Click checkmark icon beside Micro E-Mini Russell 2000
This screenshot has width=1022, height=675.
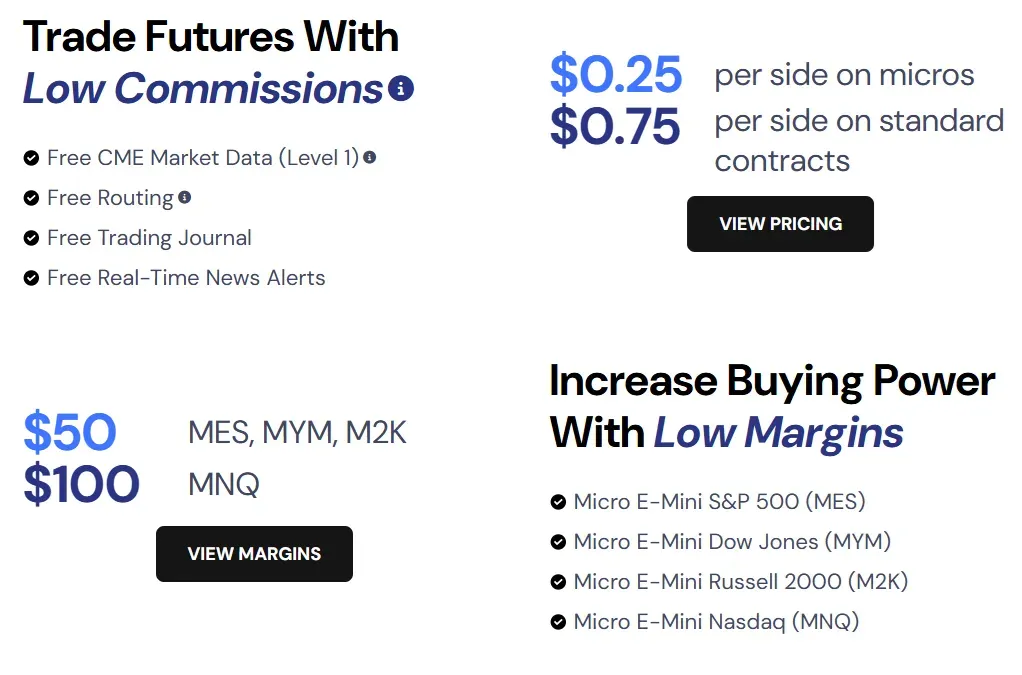(558, 582)
